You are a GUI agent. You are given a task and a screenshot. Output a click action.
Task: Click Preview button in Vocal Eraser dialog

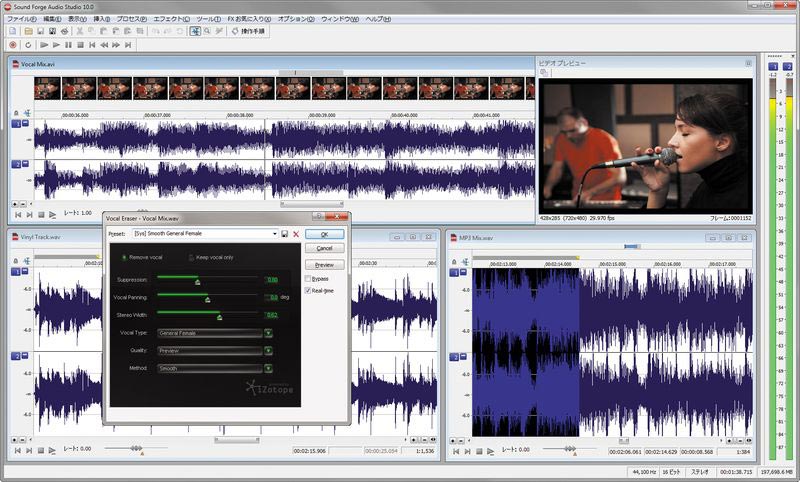(x=324, y=265)
